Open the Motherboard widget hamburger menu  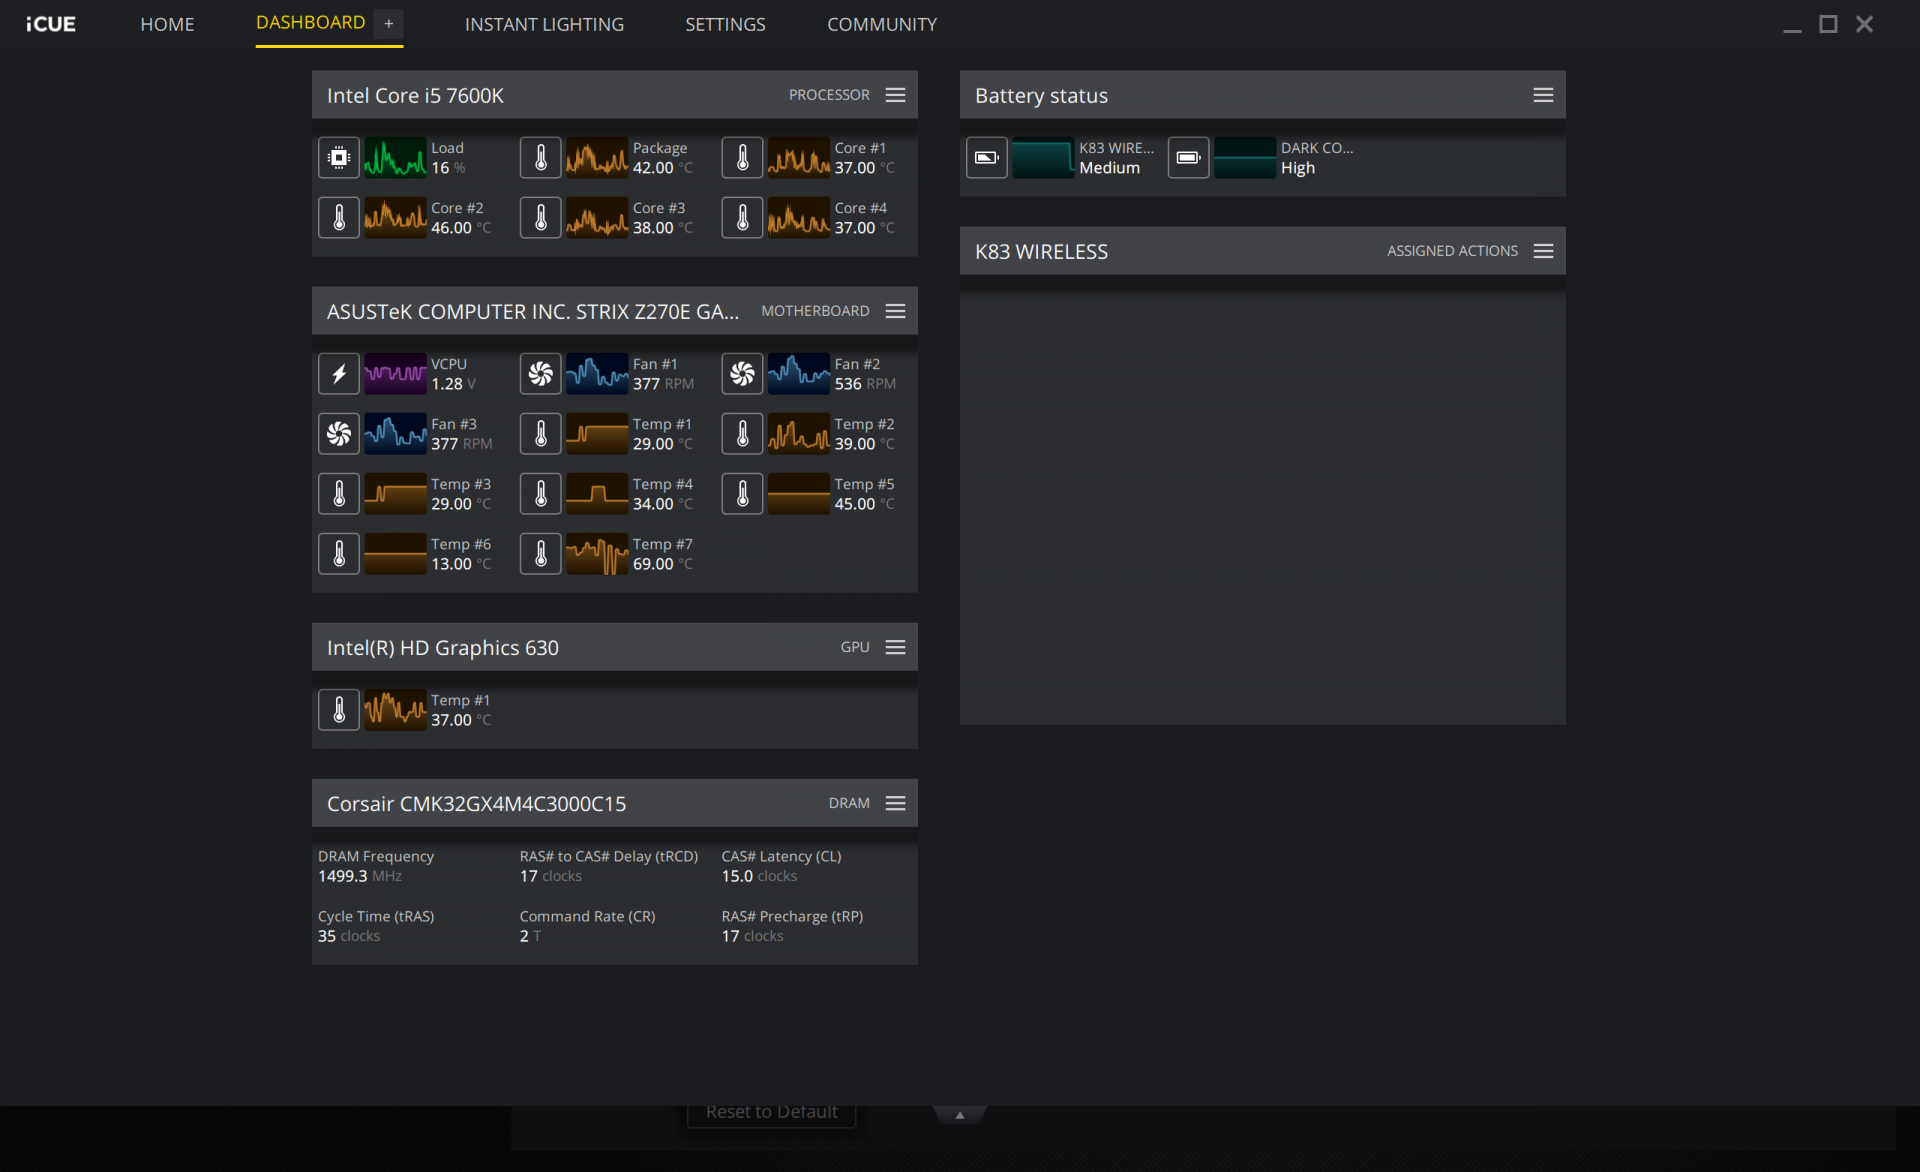pos(896,311)
